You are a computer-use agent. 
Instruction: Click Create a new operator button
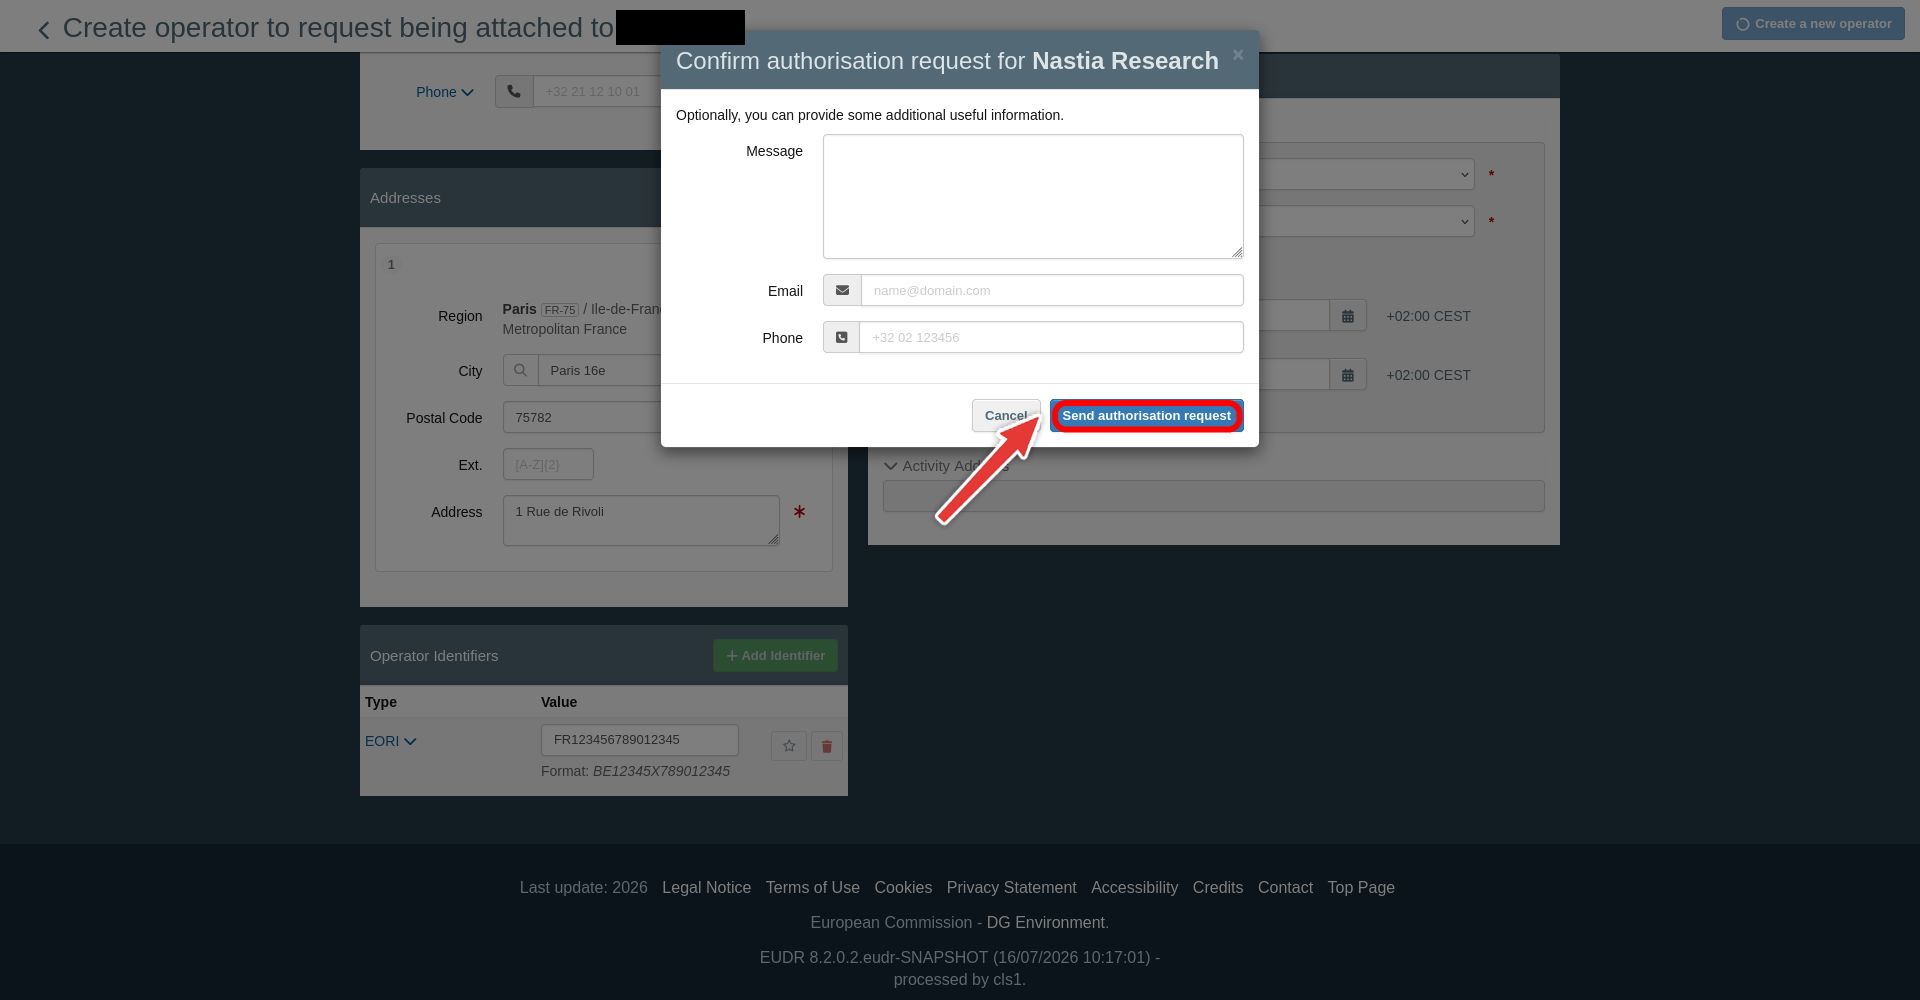[x=1812, y=24]
